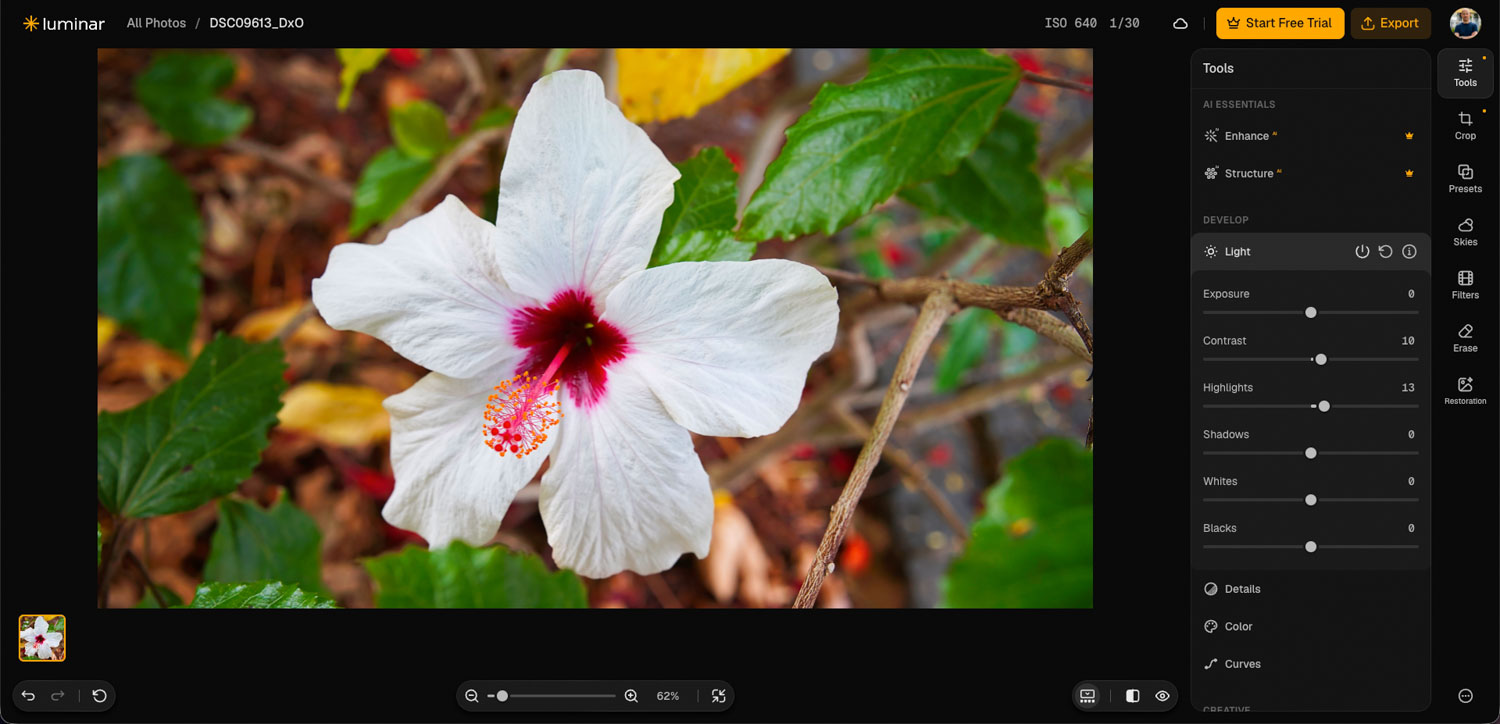Select the Erase tool

1465,338
